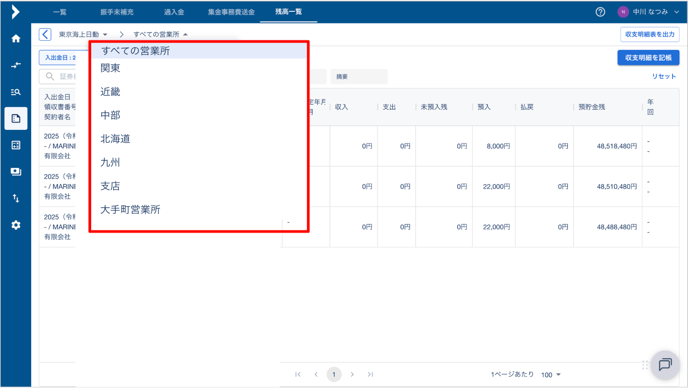The height and width of the screenshot is (388, 688).
Task: Click the transfer arrows sidebar icon
Action: coord(16,65)
